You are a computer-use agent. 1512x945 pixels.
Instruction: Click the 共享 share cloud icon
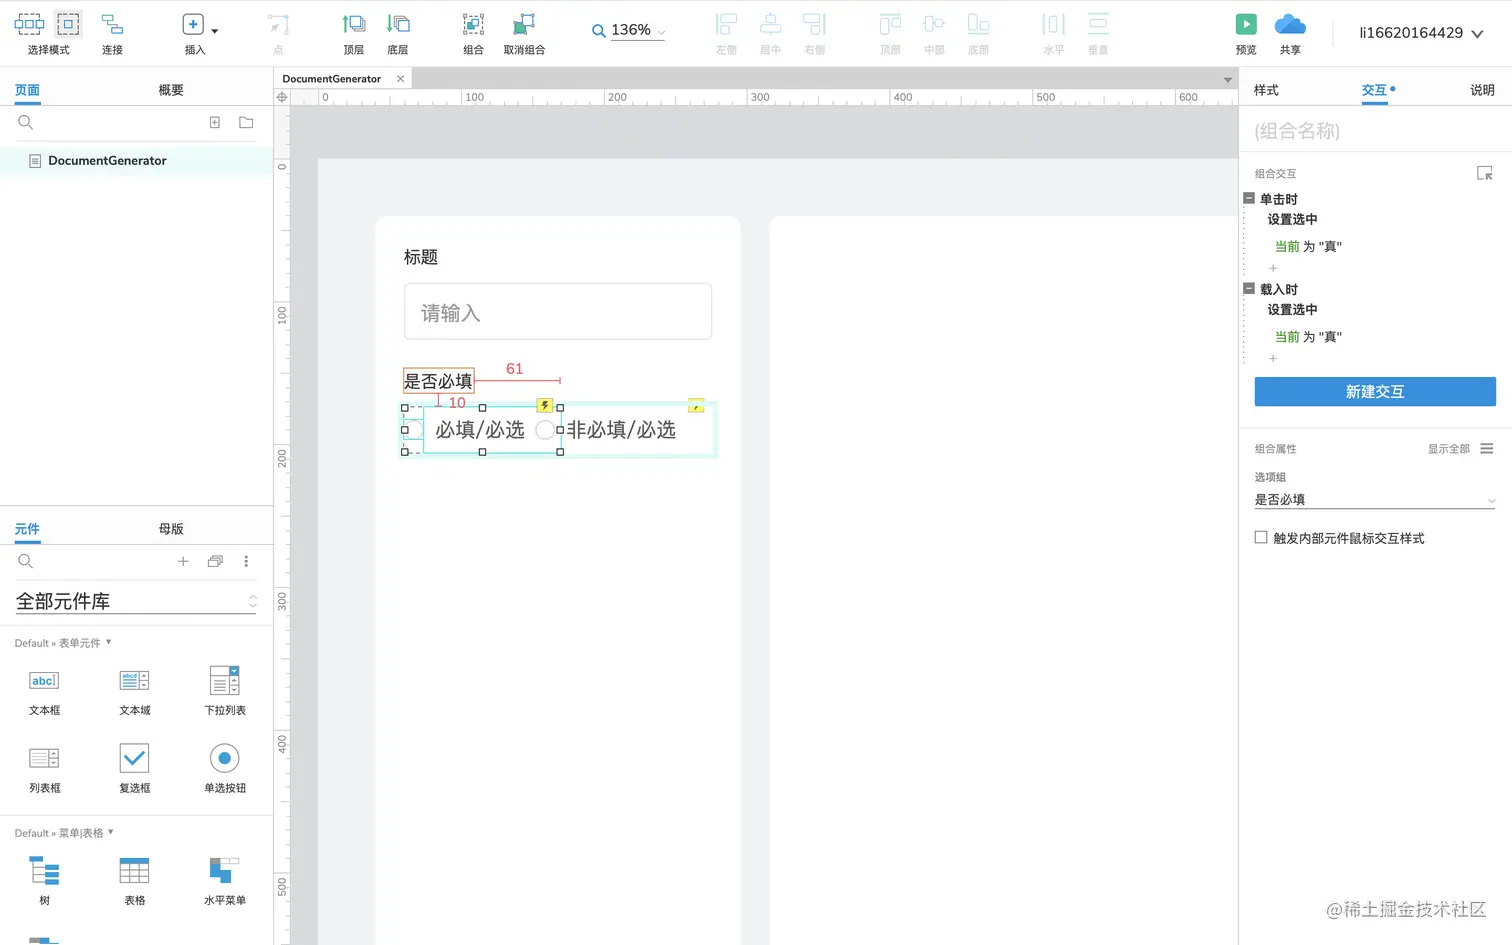[1290, 24]
